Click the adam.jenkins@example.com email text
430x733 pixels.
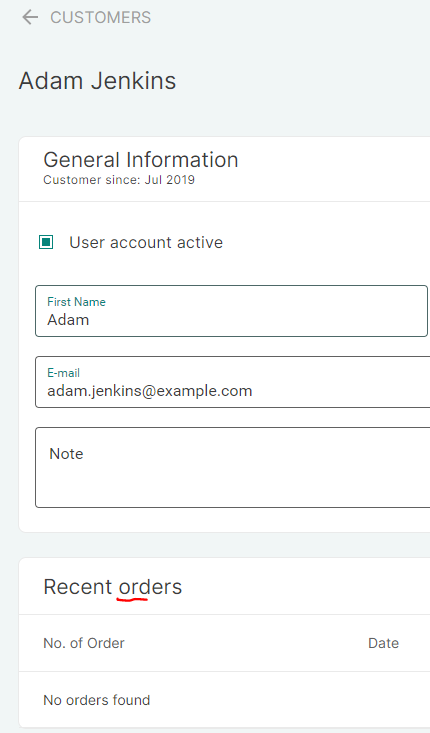coord(150,391)
